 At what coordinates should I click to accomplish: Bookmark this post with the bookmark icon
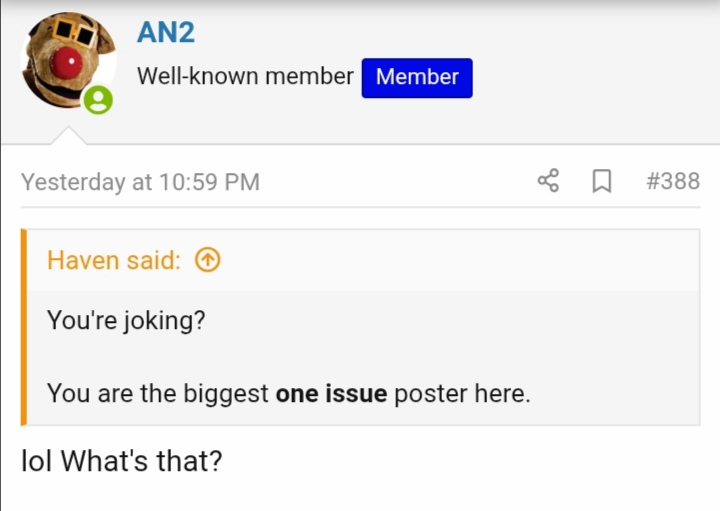coord(602,181)
